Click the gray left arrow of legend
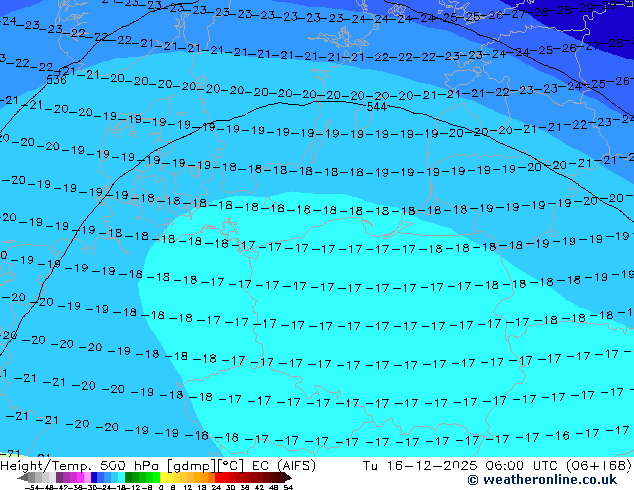The image size is (634, 490). pos(23,478)
